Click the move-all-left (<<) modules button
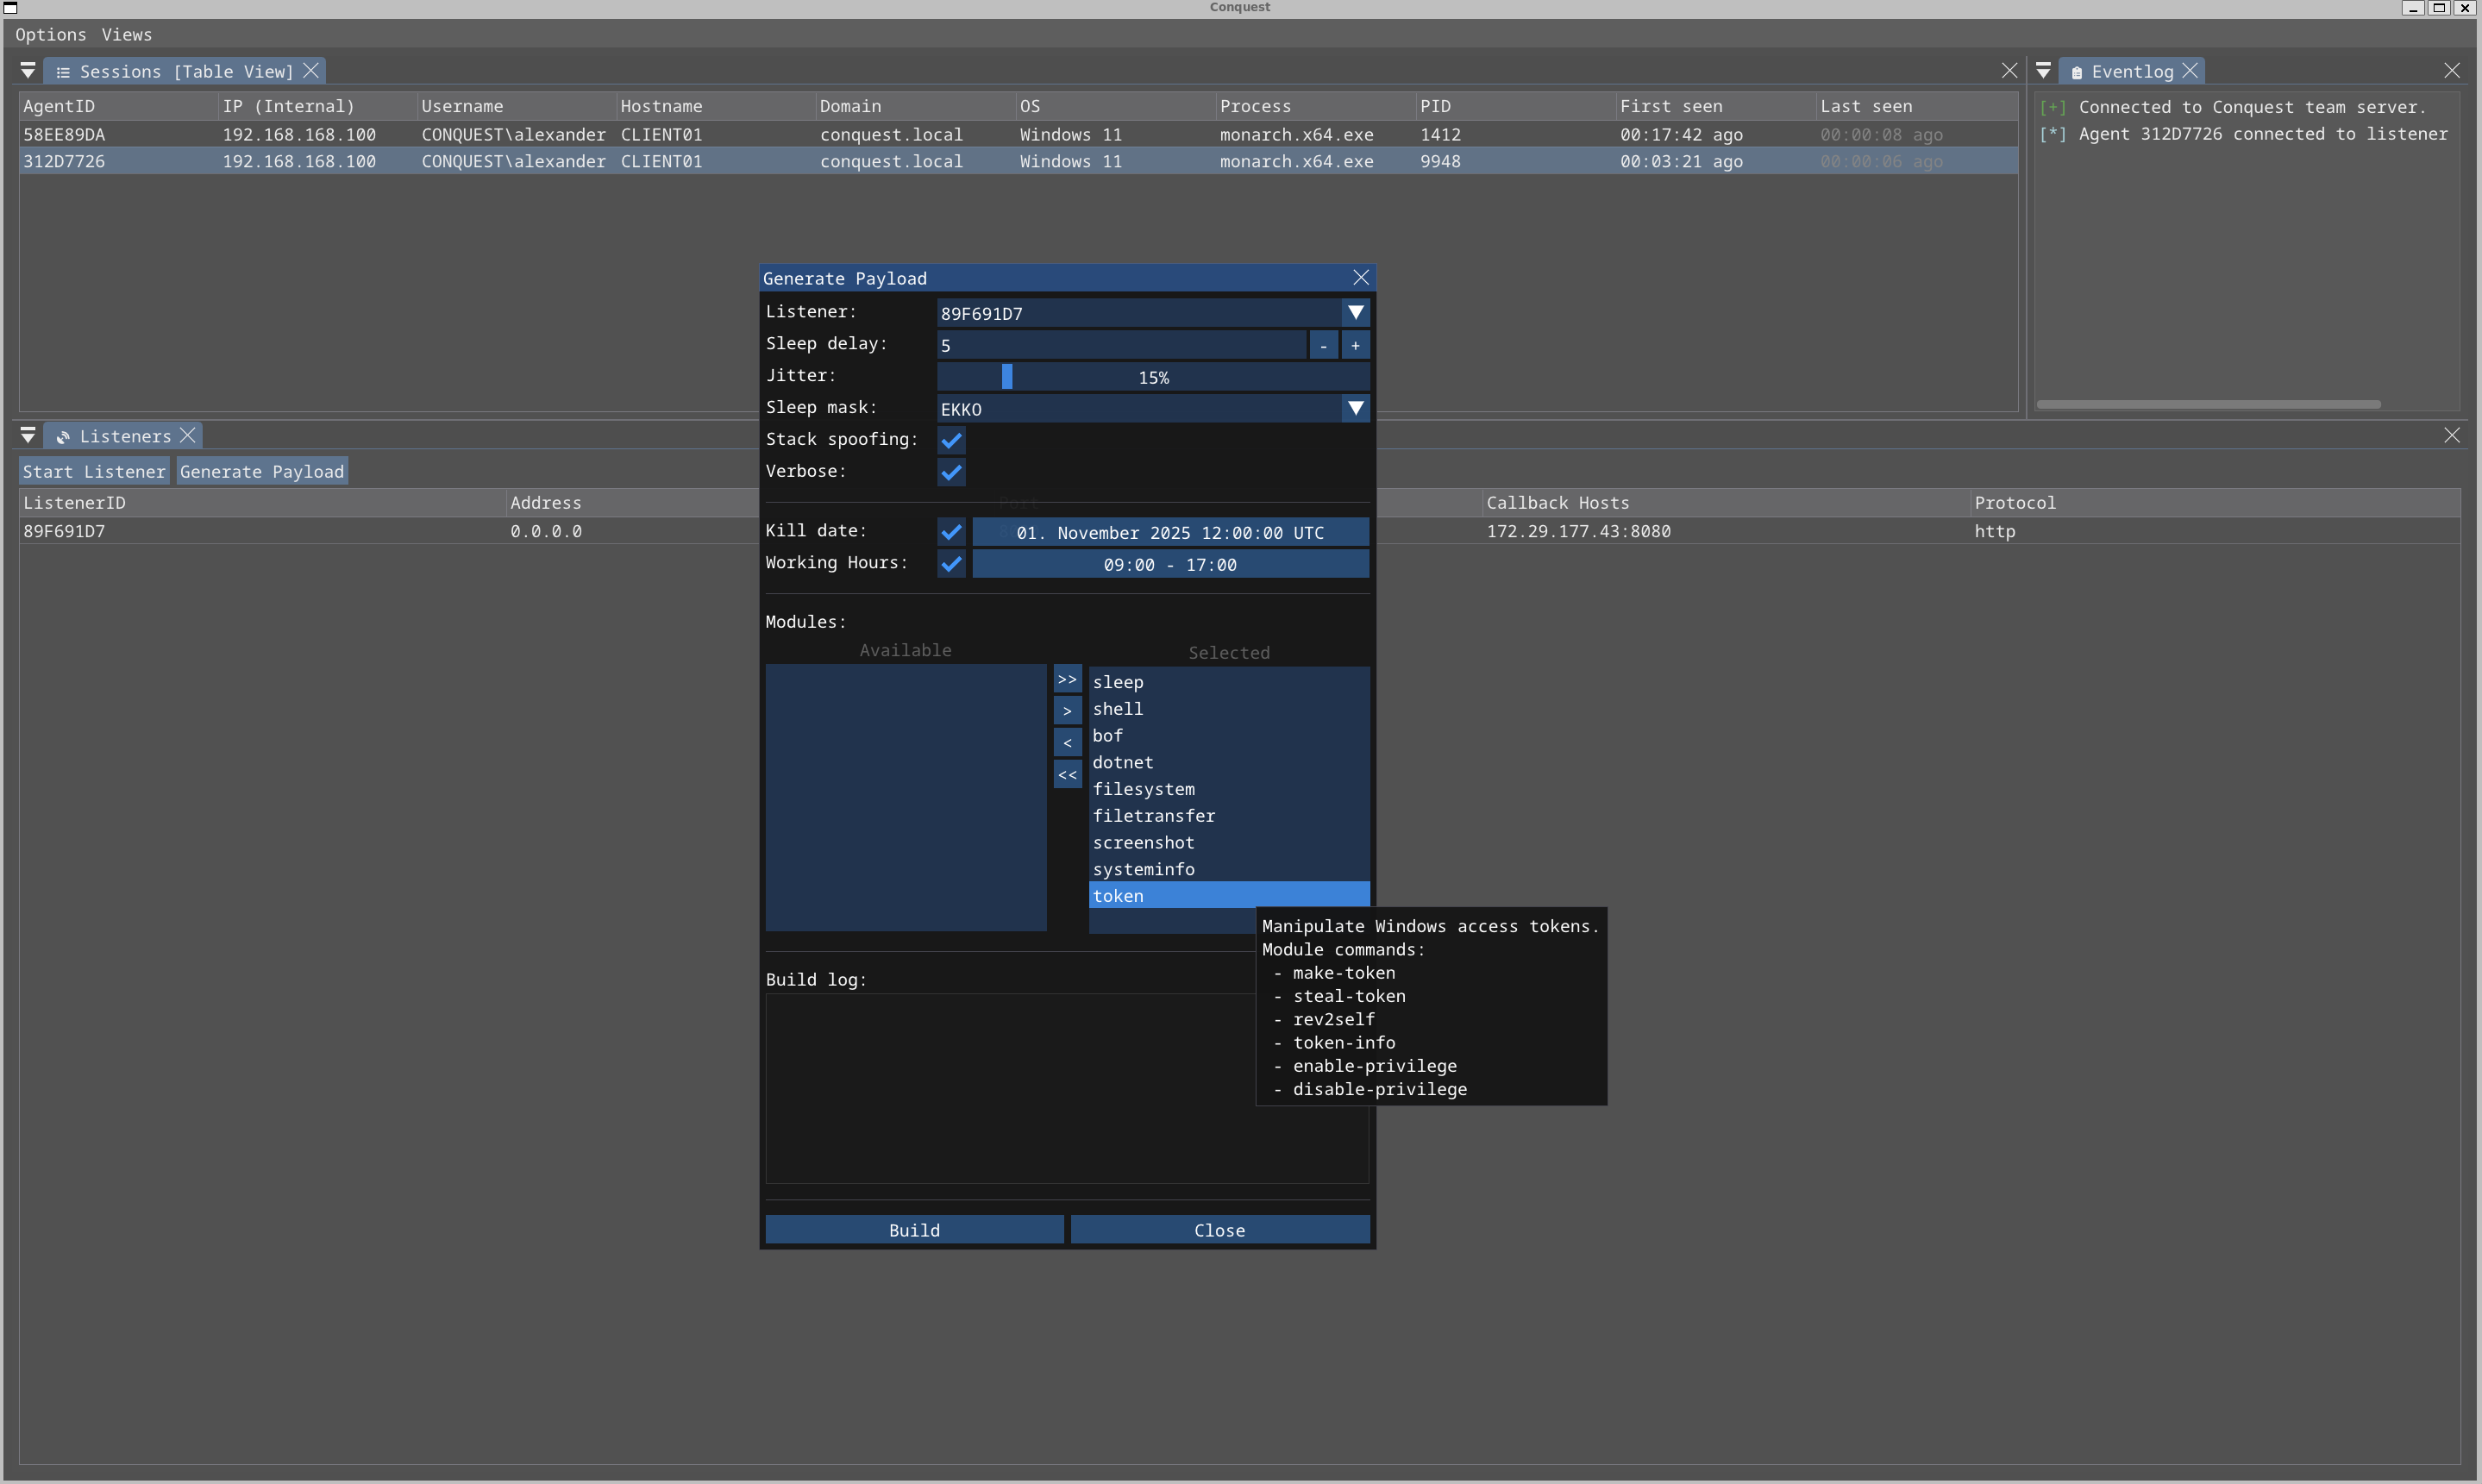The image size is (2482, 1484). coord(1067,775)
